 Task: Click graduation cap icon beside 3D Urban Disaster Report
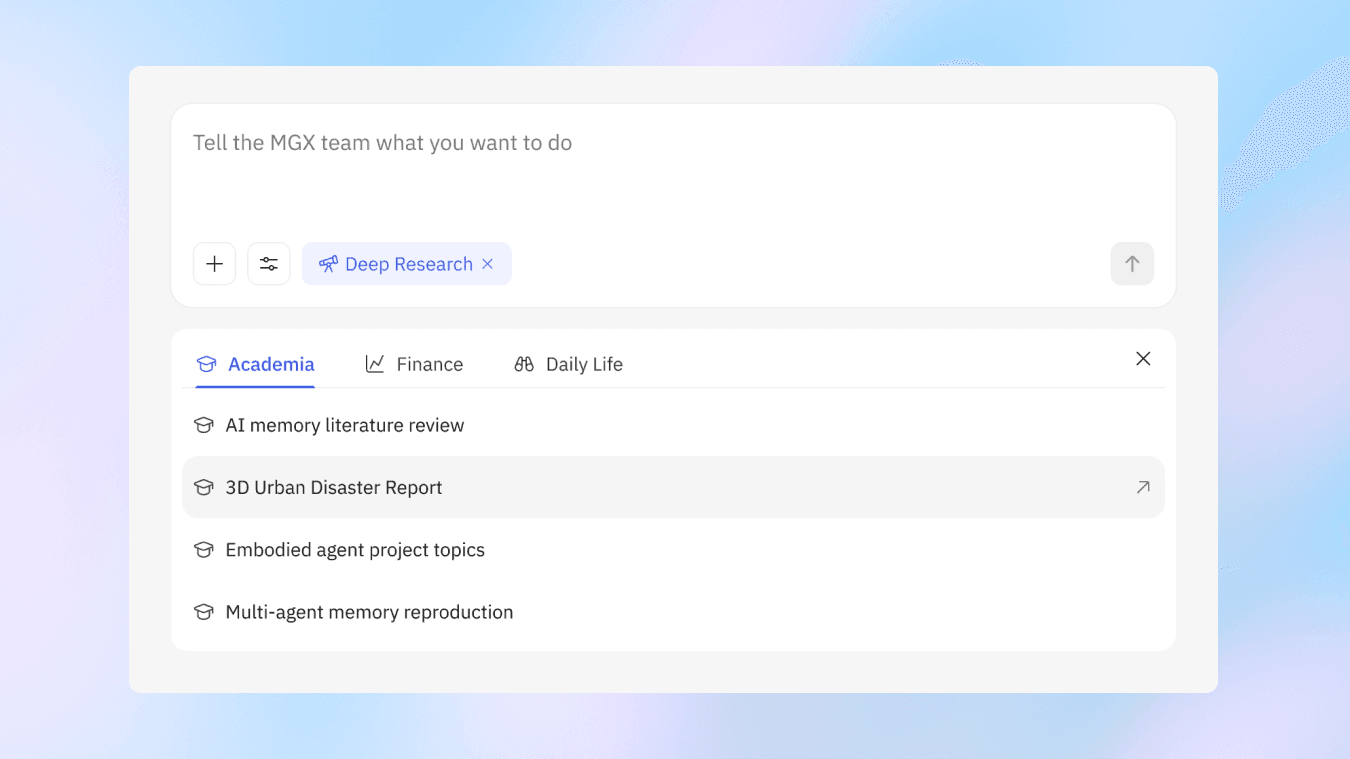(204, 487)
